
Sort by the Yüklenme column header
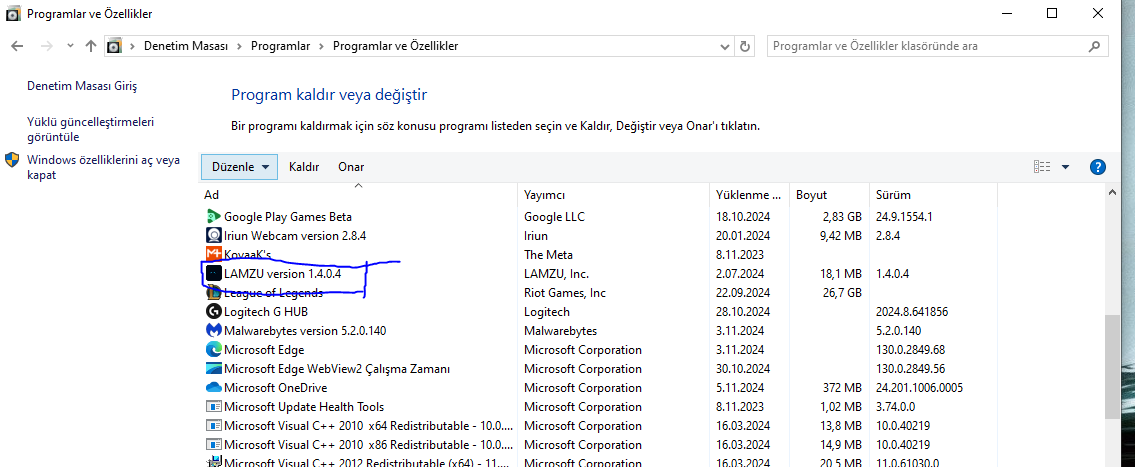tap(750, 195)
